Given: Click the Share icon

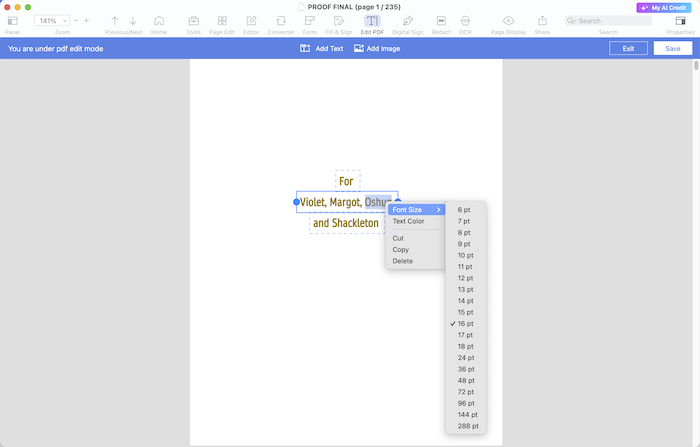Looking at the screenshot, I should pyautogui.click(x=542, y=21).
